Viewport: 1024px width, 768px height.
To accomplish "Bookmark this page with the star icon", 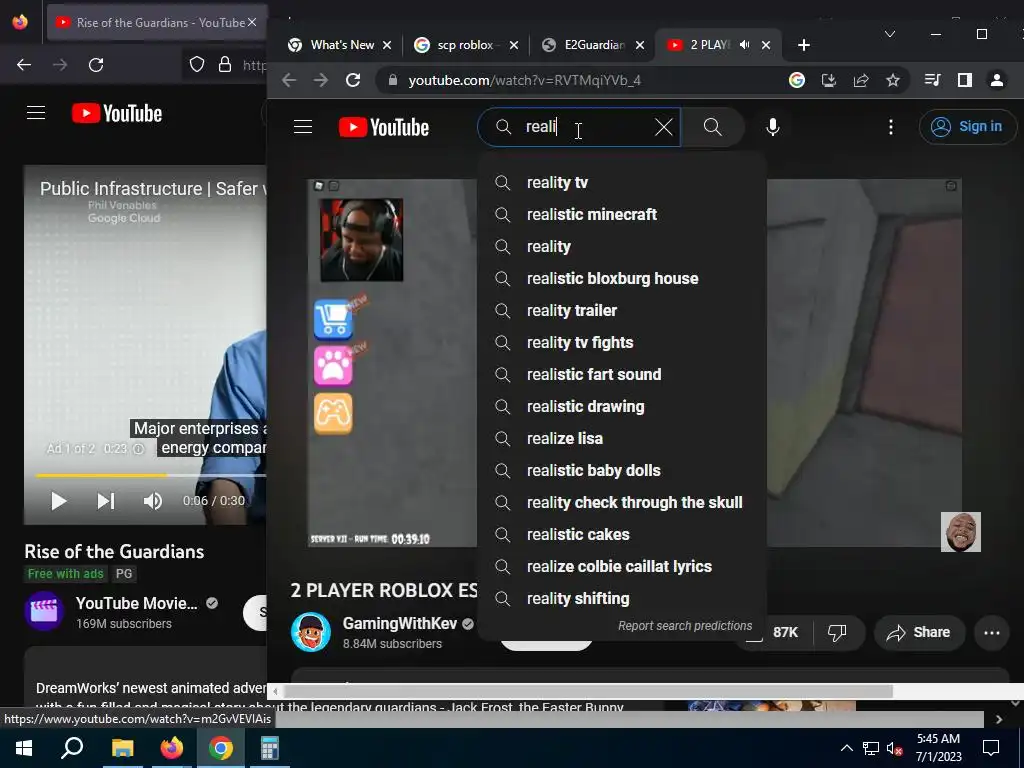I will (x=893, y=80).
